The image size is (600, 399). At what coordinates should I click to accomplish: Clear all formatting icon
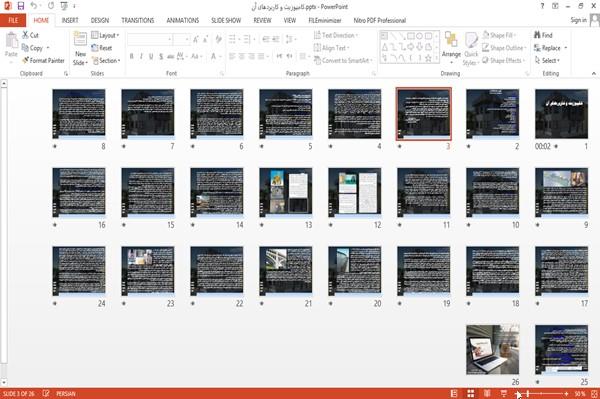(218, 39)
